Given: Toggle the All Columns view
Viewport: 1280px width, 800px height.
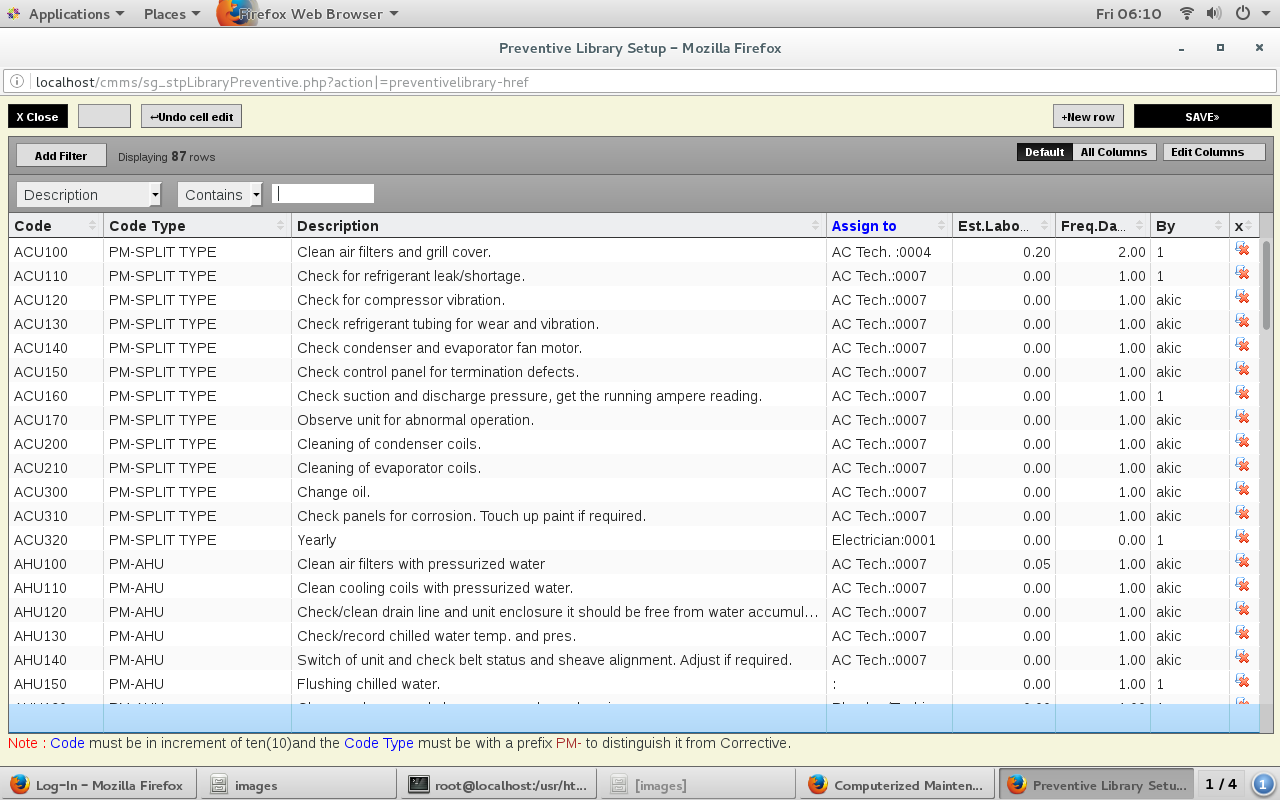Looking at the screenshot, I should pyautogui.click(x=1113, y=152).
